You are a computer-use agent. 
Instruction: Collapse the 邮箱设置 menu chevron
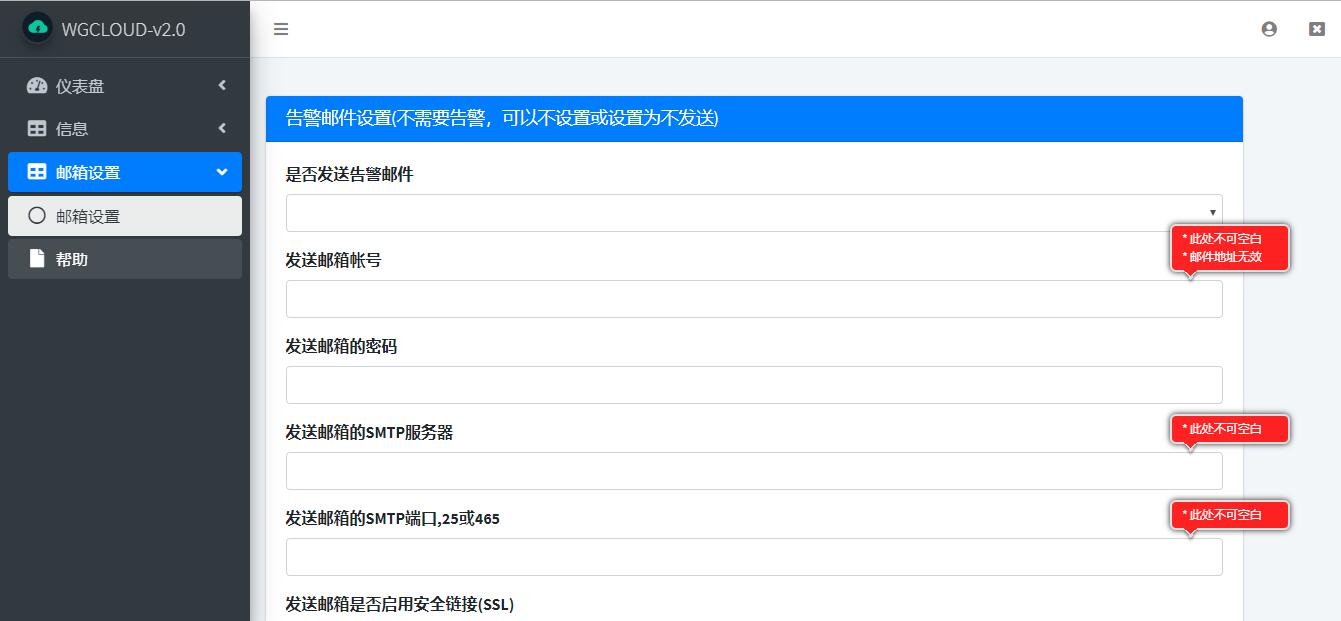pos(222,172)
